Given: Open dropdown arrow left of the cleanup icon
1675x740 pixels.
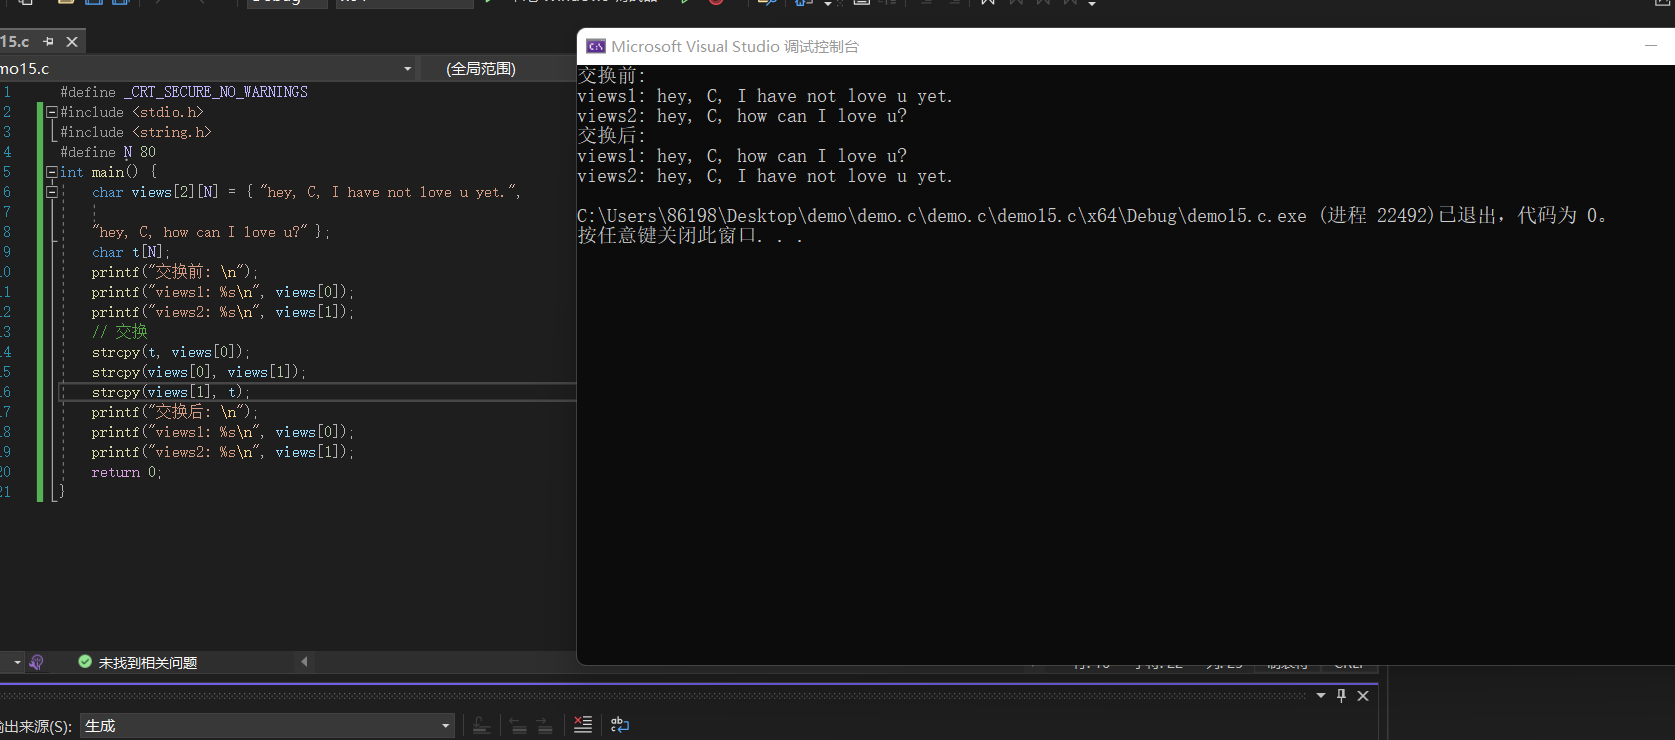Looking at the screenshot, I should 17,662.
